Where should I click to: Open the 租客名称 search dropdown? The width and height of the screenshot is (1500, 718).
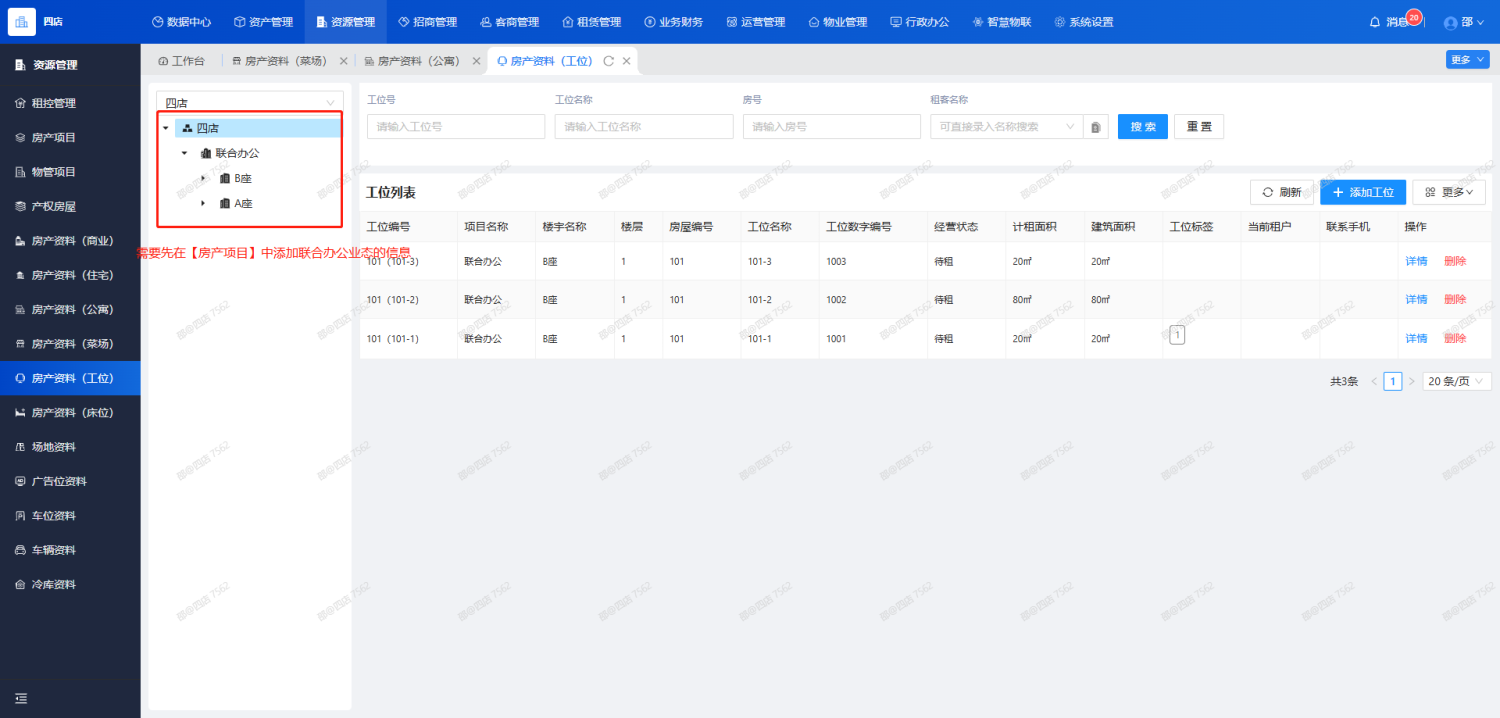click(x=1006, y=127)
